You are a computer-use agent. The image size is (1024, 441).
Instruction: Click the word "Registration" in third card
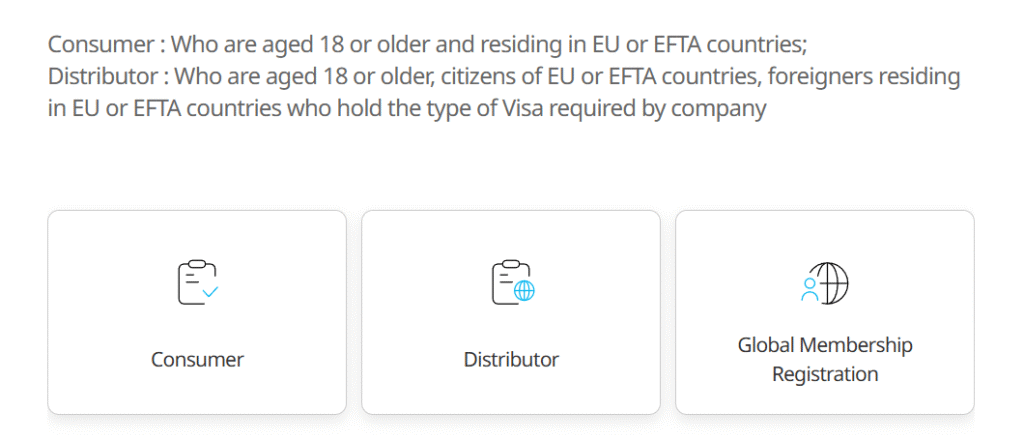point(825,375)
